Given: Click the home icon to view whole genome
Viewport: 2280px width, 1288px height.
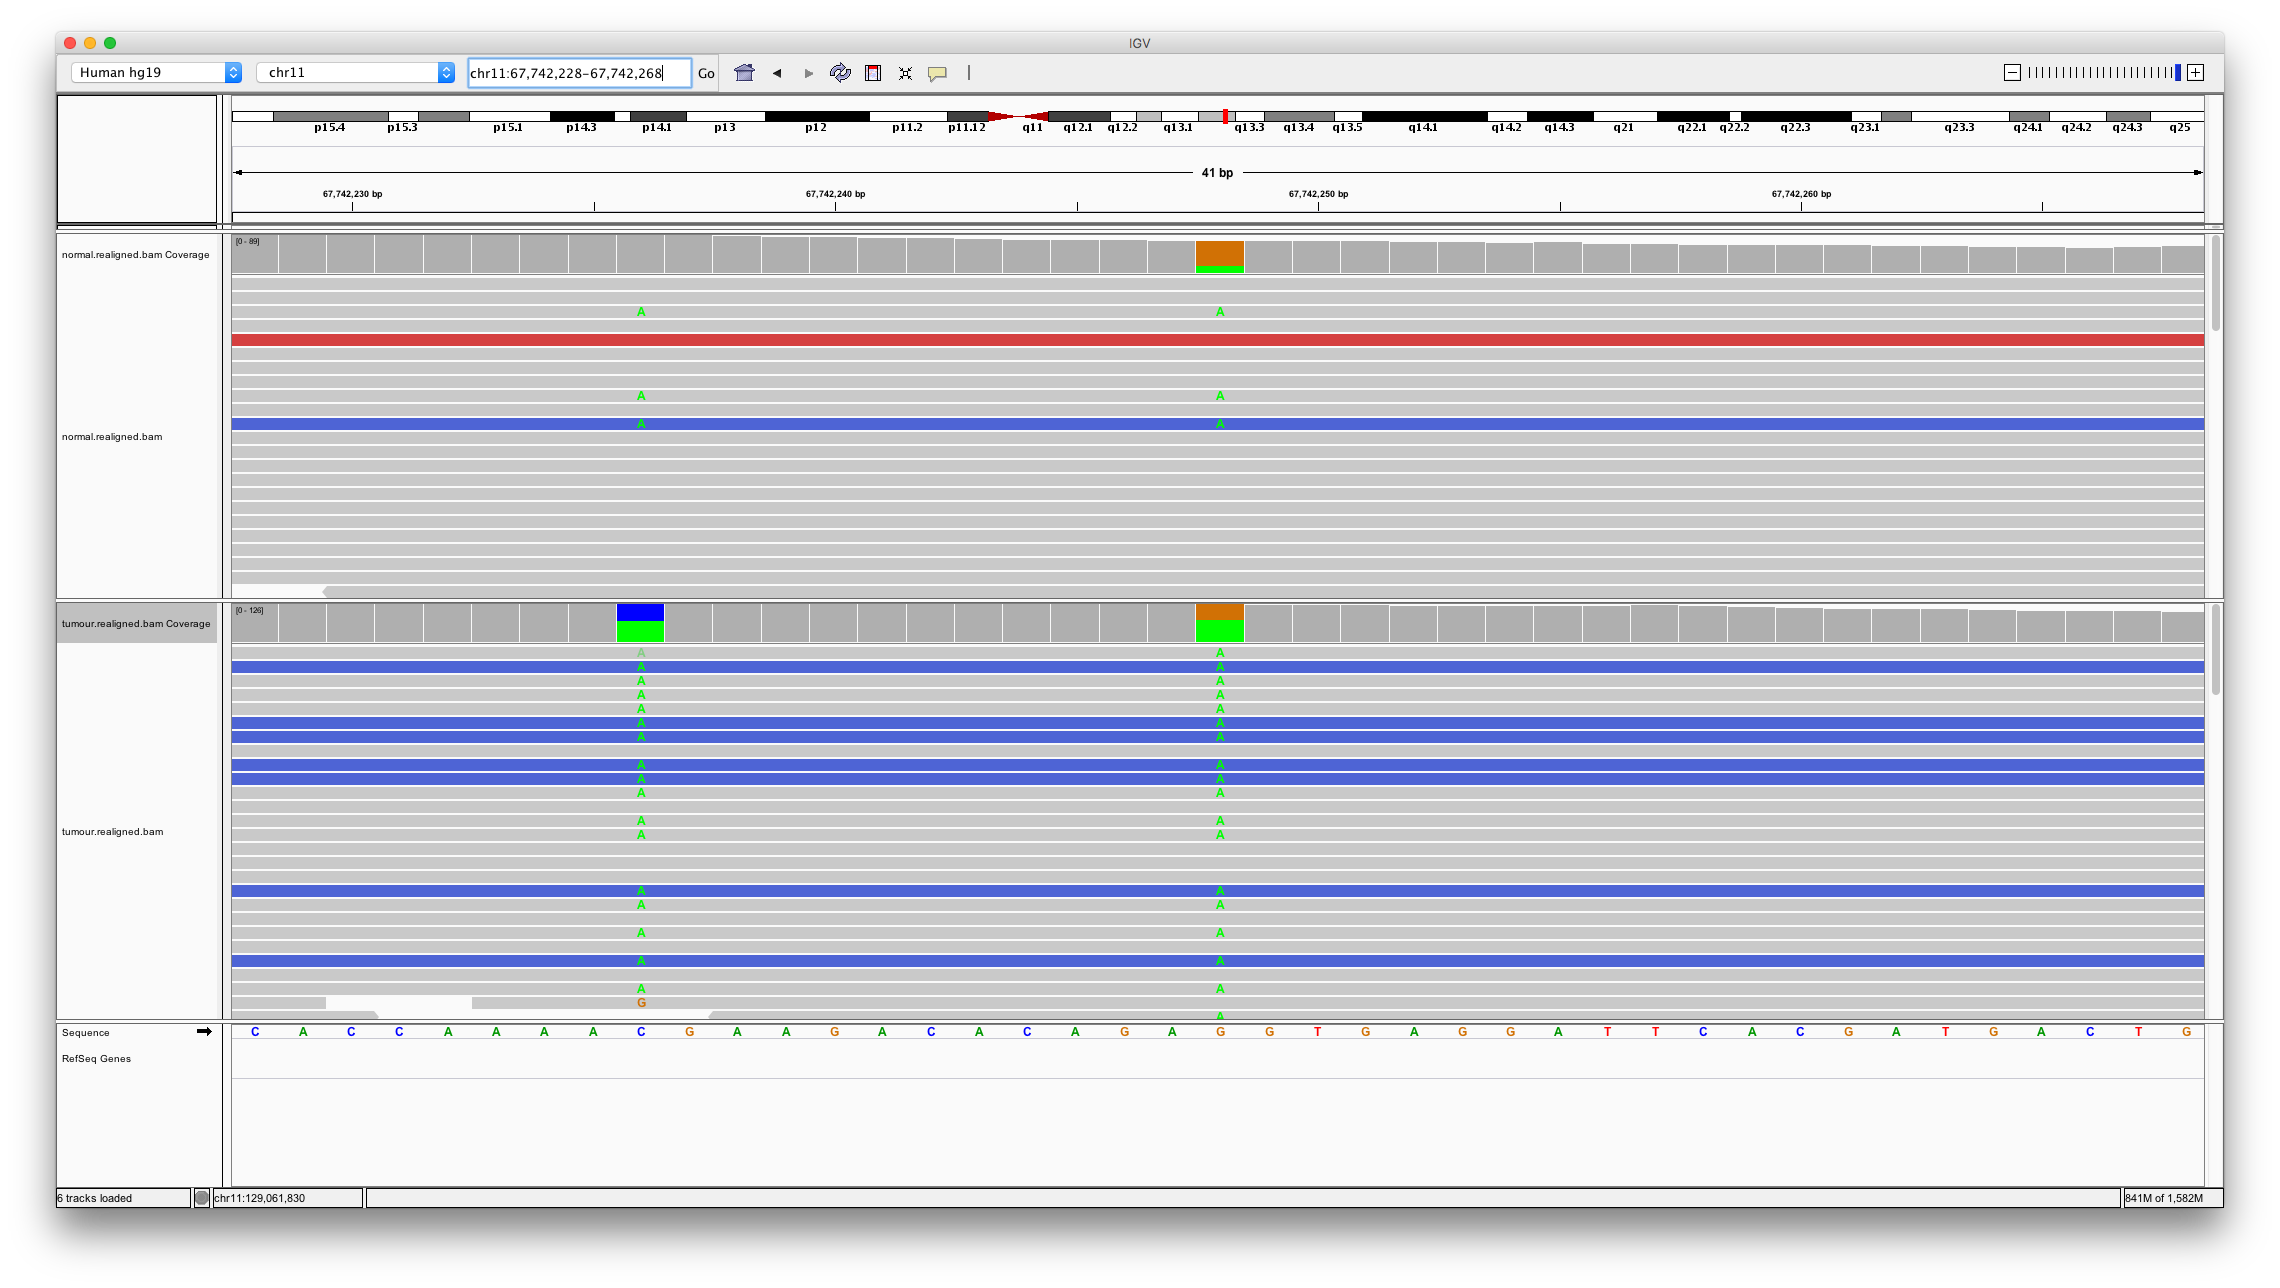Looking at the screenshot, I should click(745, 72).
